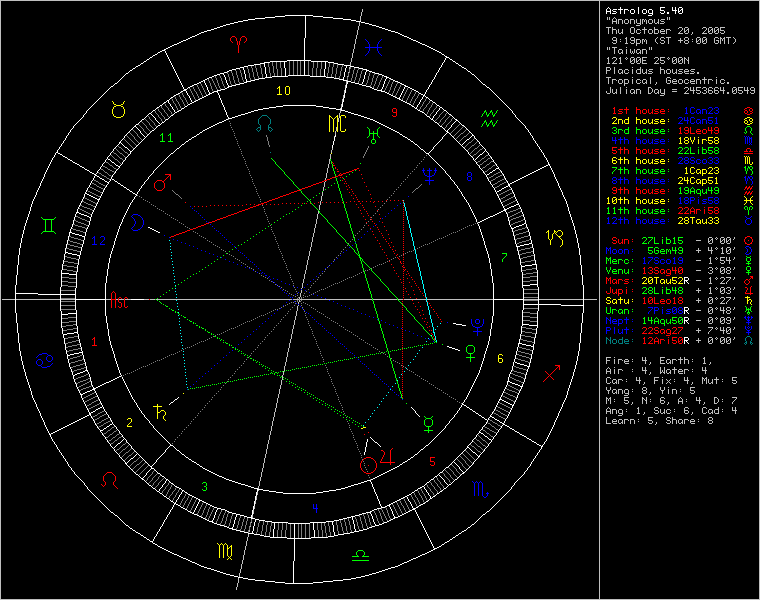Select the '4th house: 18Vir58' row
This screenshot has height=600, width=760.
(x=680, y=141)
